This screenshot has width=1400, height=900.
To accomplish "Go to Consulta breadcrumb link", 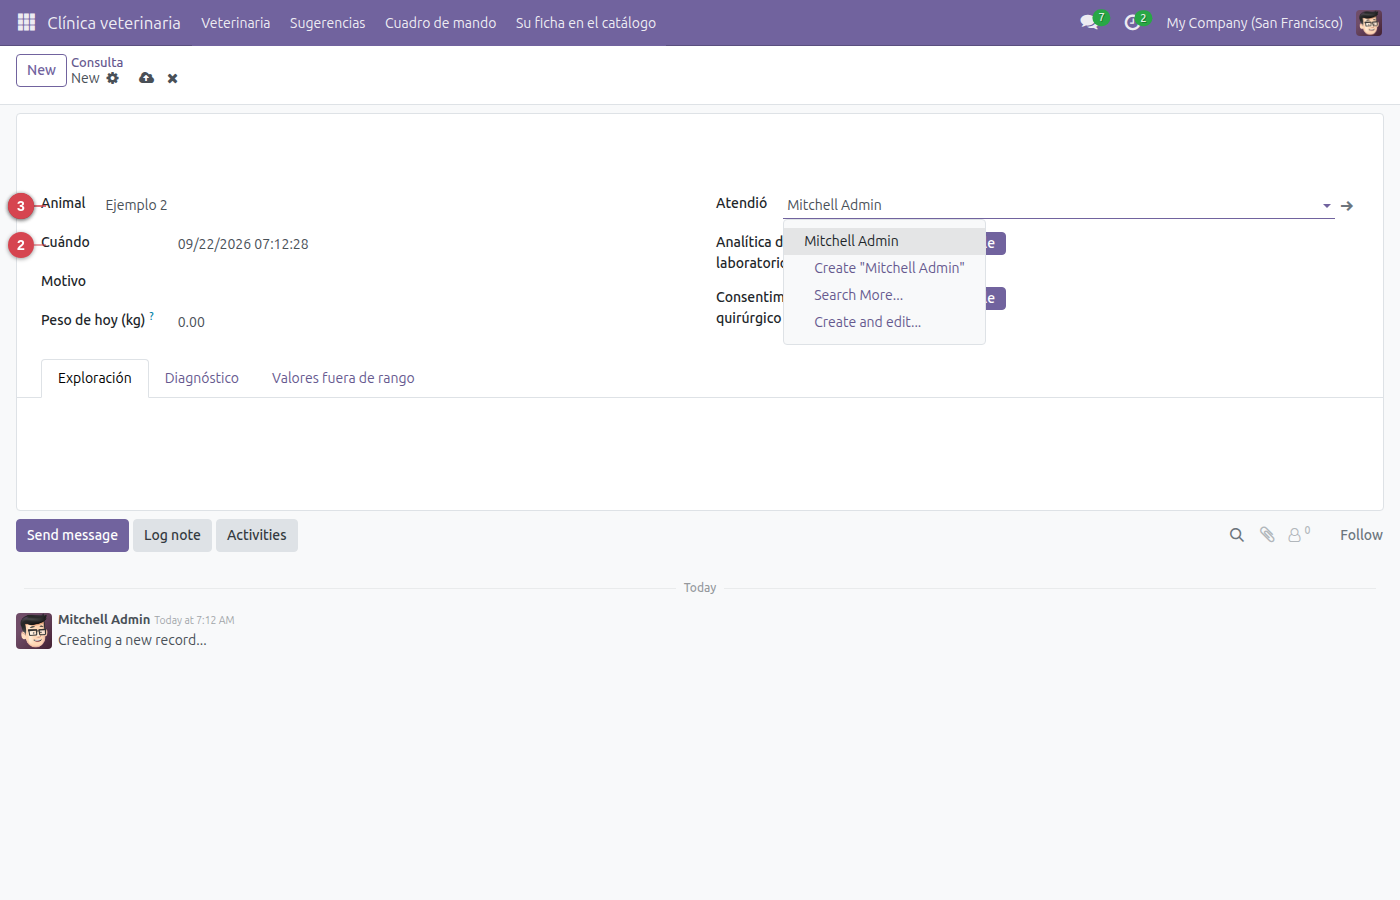I will tap(97, 62).
